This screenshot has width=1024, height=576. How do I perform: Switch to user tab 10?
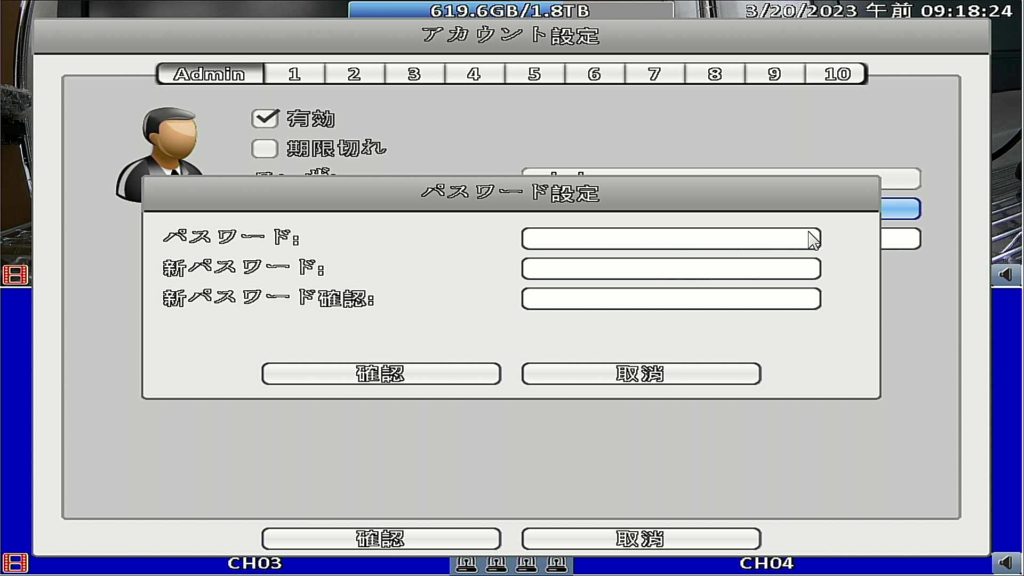pyautogui.click(x=836, y=74)
